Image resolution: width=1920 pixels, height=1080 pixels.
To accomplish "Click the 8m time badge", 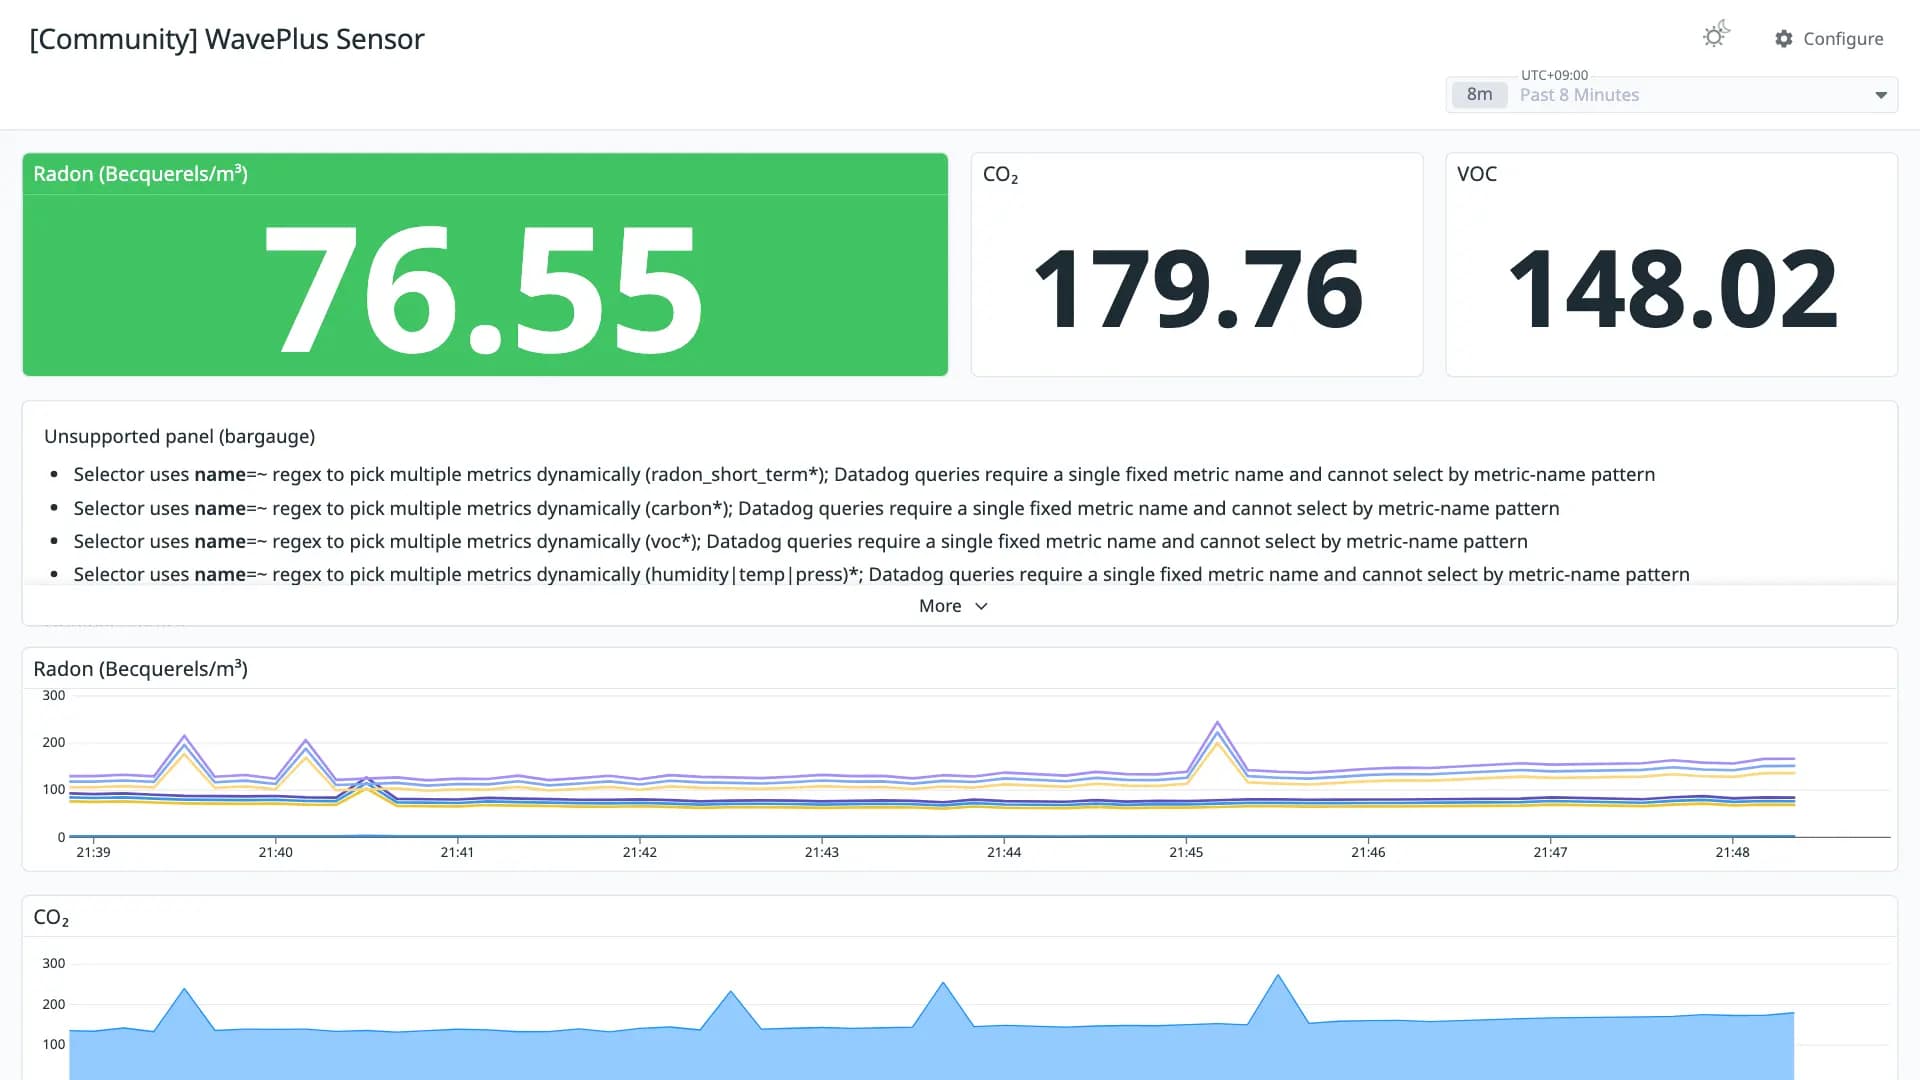I will coord(1479,95).
